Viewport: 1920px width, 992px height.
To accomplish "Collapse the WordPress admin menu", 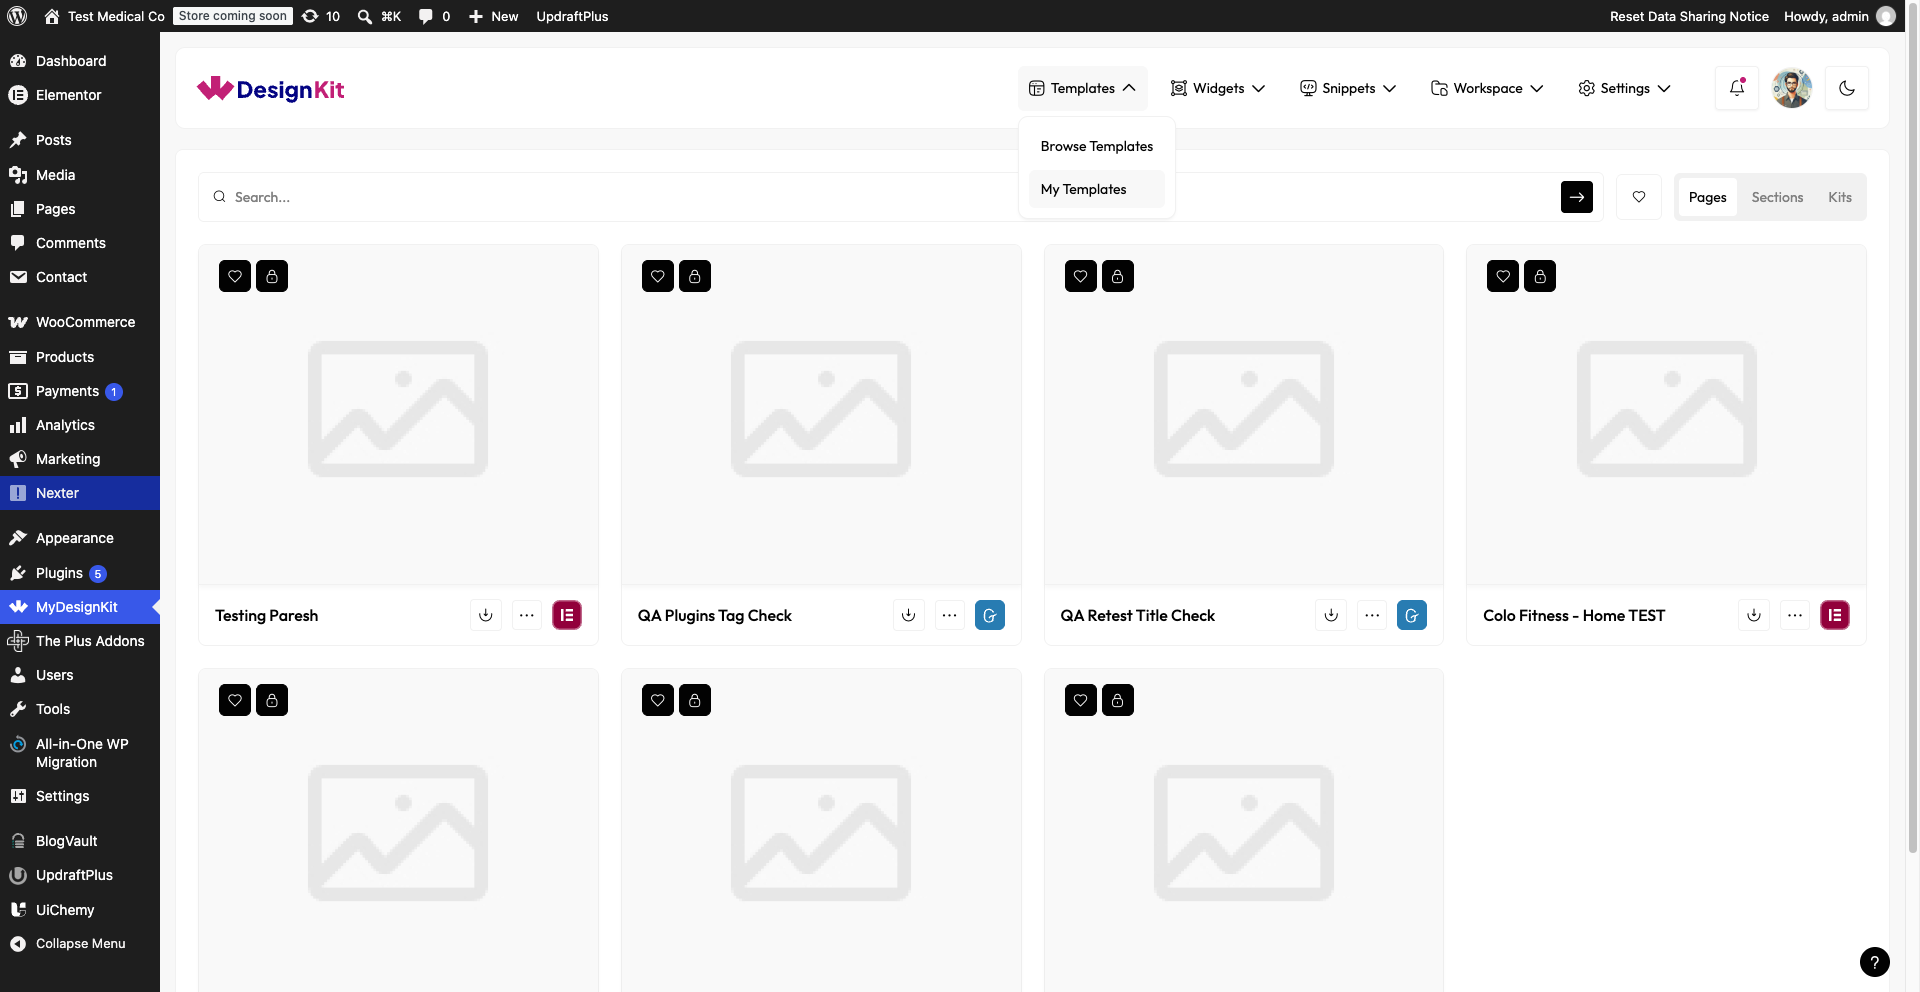I will 80,944.
